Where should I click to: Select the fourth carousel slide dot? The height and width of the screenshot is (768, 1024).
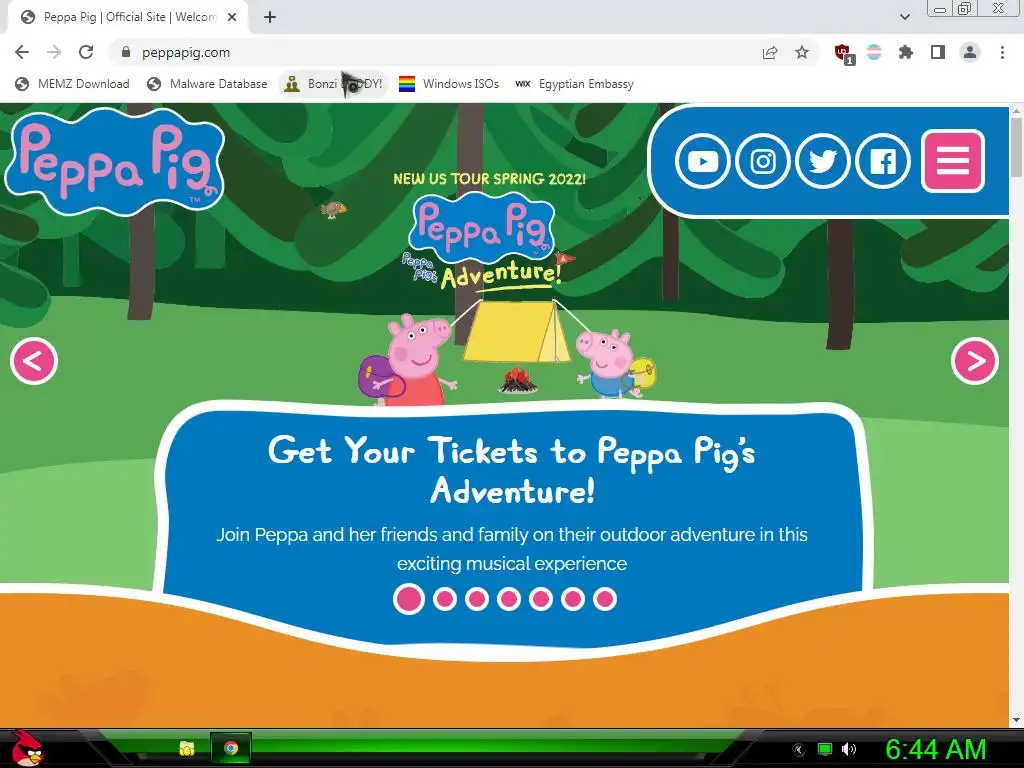pyautogui.click(x=509, y=599)
